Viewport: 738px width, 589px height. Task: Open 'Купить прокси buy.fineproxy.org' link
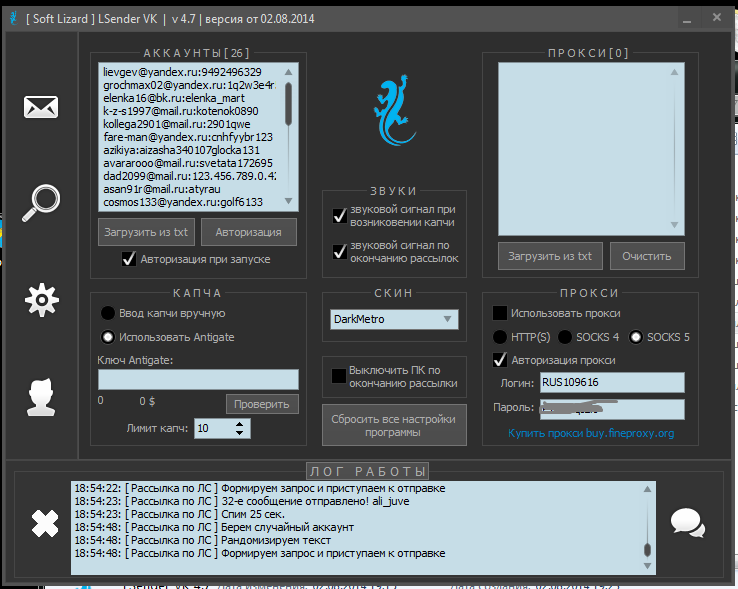click(591, 433)
